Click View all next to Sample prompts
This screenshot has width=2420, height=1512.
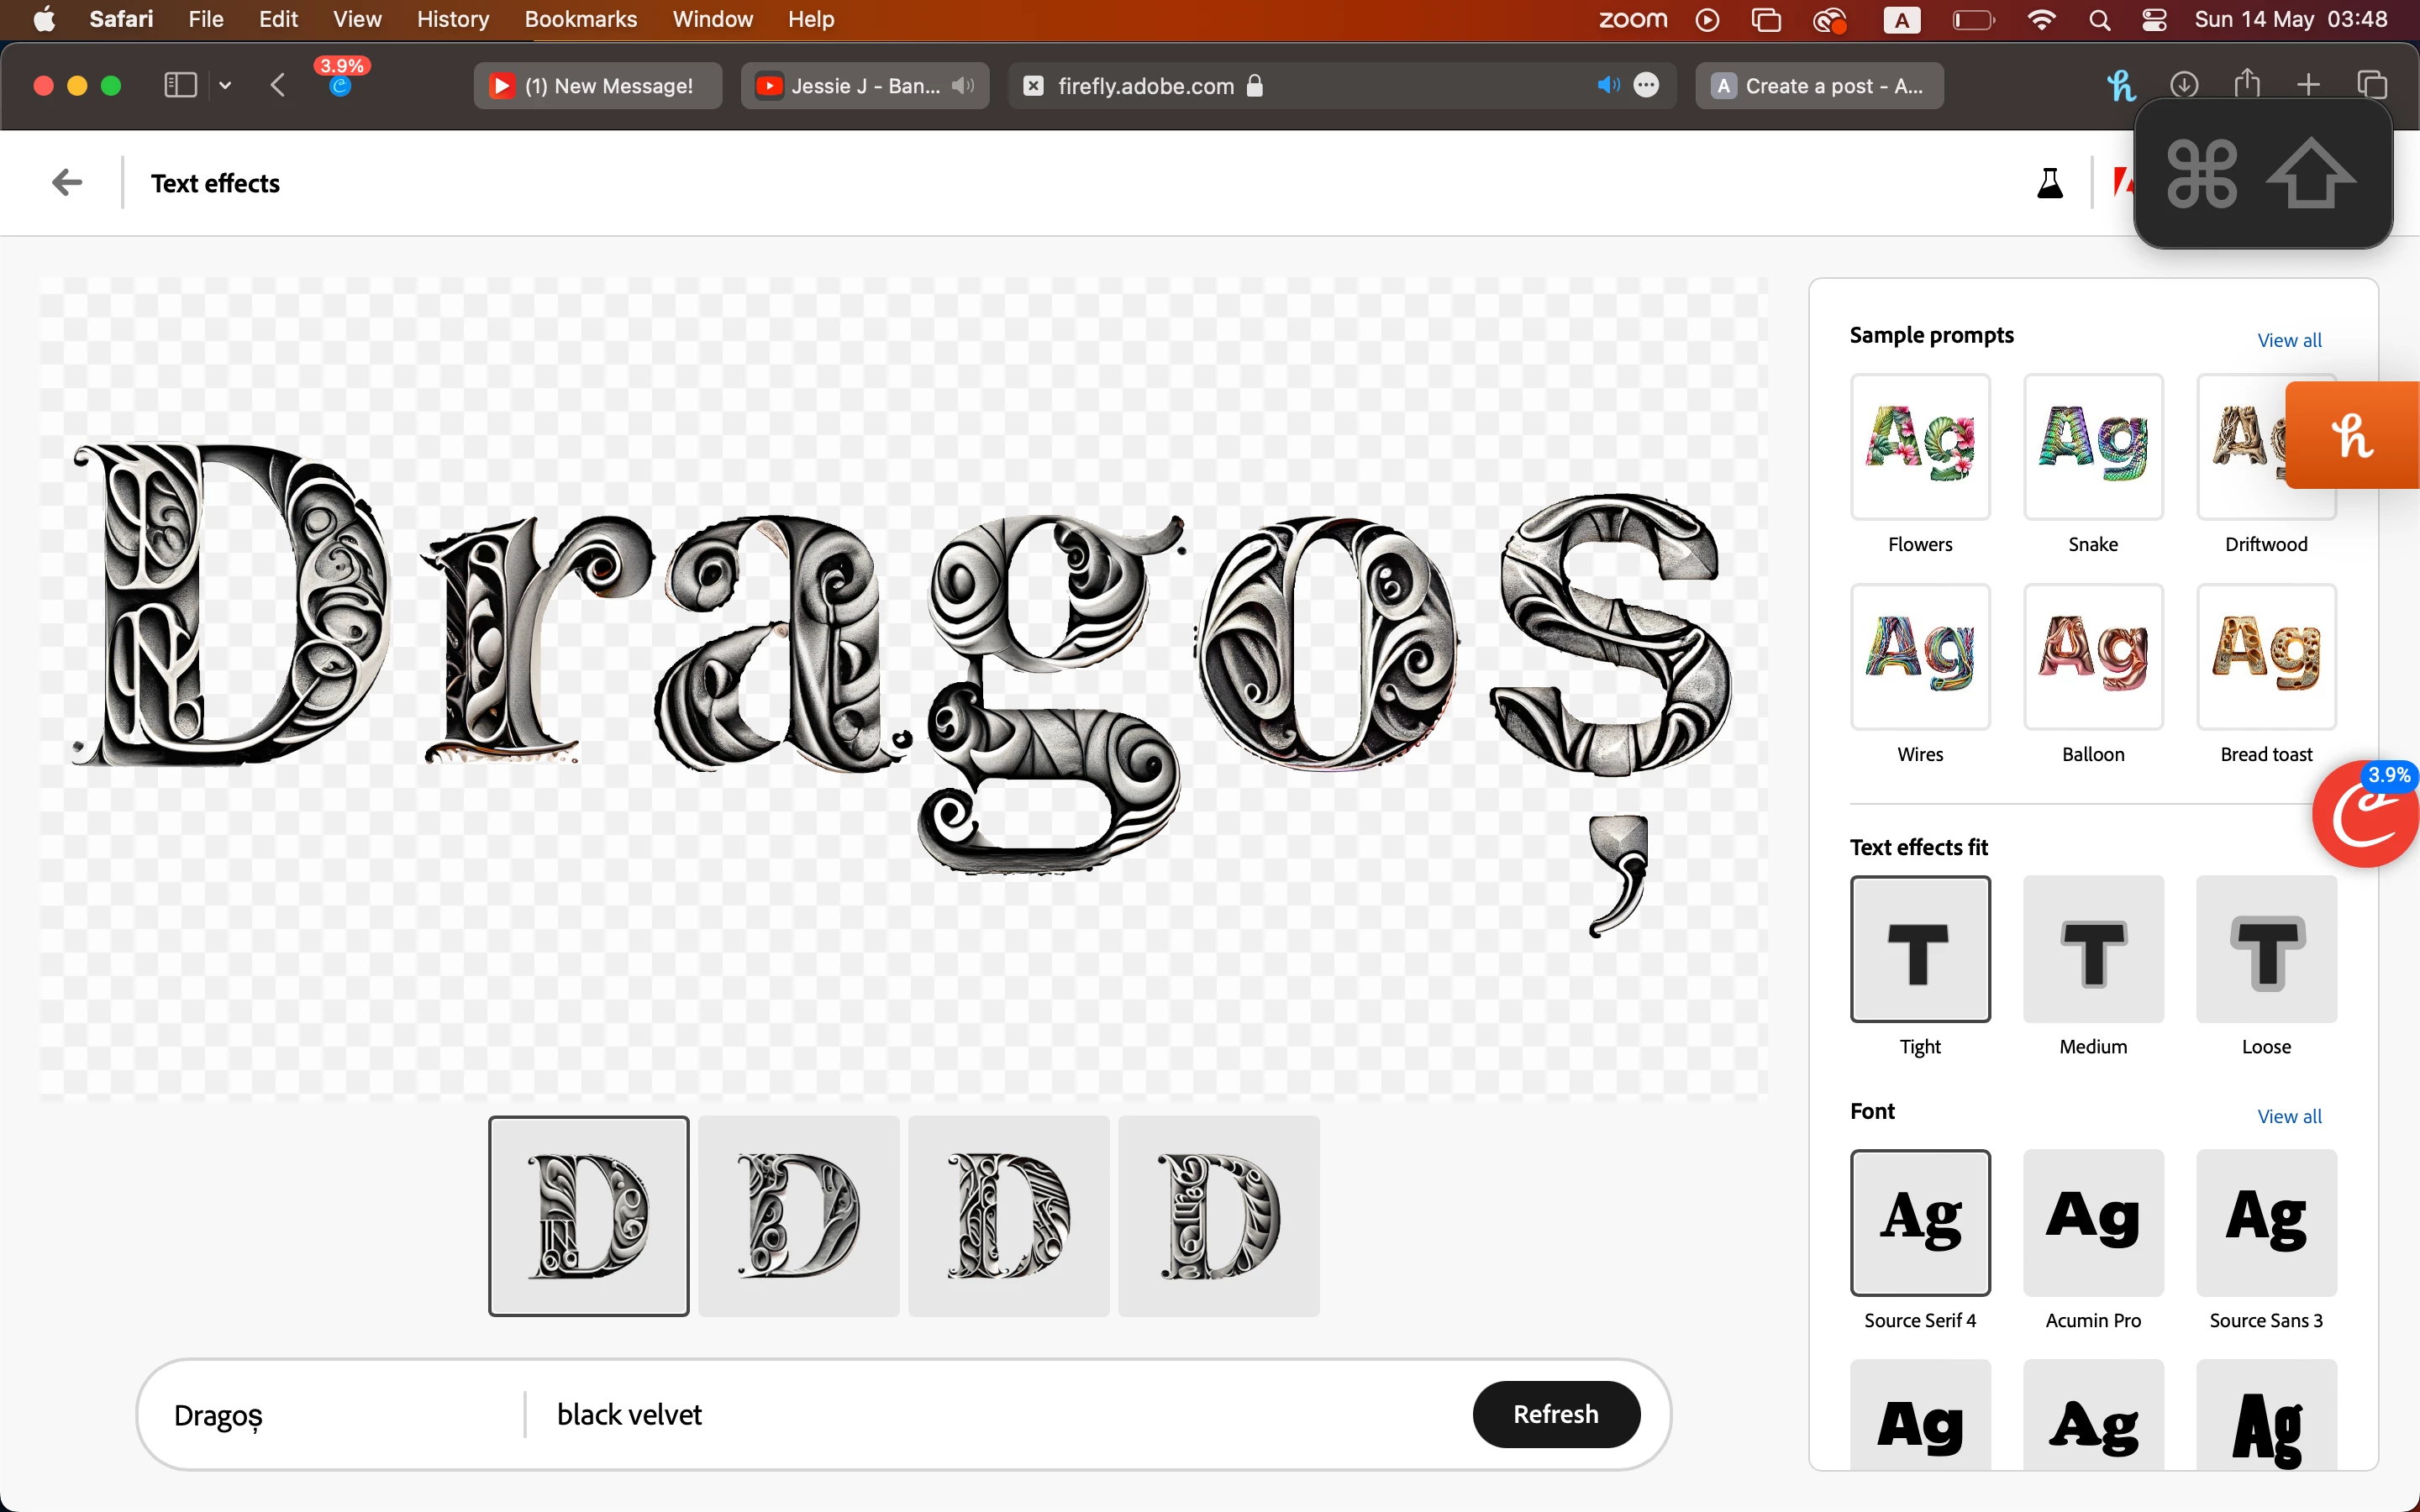pos(2288,341)
